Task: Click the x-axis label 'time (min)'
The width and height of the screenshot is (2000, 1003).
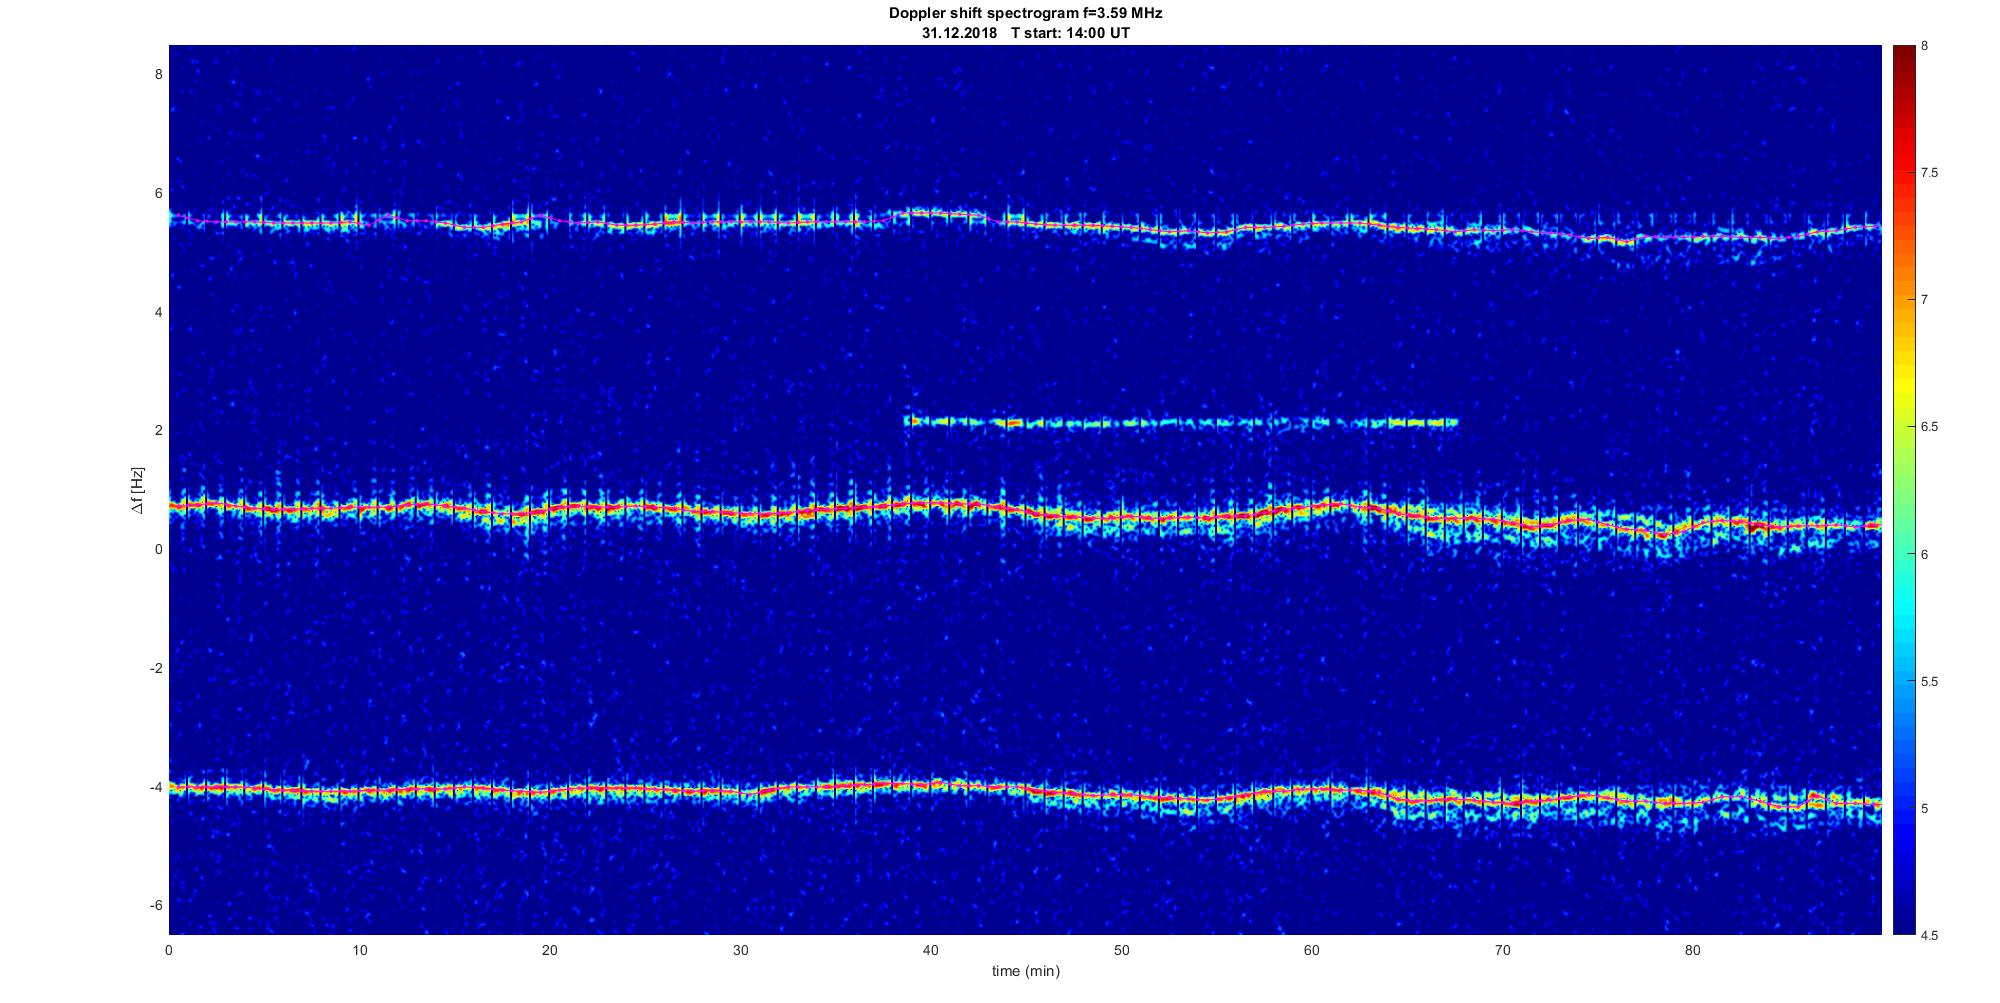Action: coord(1025,971)
